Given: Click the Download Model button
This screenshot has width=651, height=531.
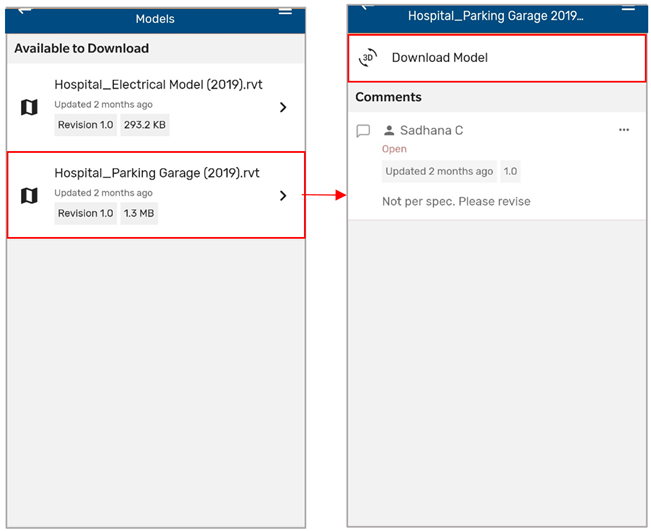Looking at the screenshot, I should pyautogui.click(x=497, y=58).
